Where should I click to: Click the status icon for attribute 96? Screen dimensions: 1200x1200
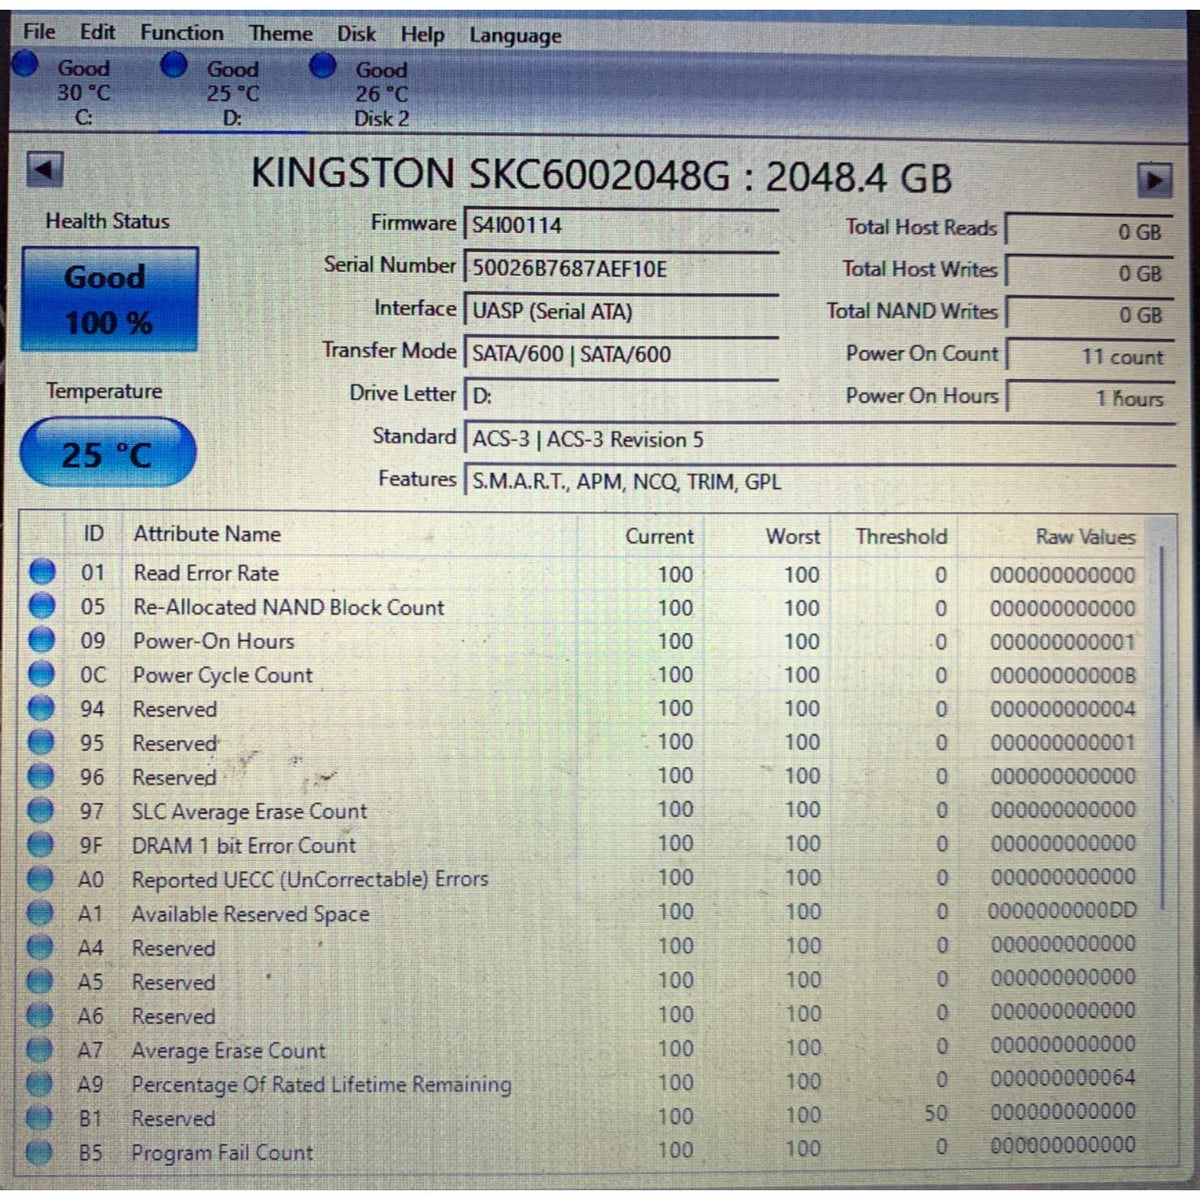point(41,776)
